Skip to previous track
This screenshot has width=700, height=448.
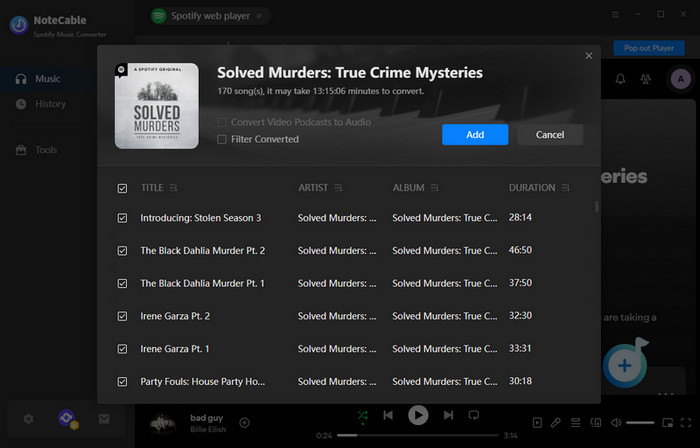[x=388, y=415]
